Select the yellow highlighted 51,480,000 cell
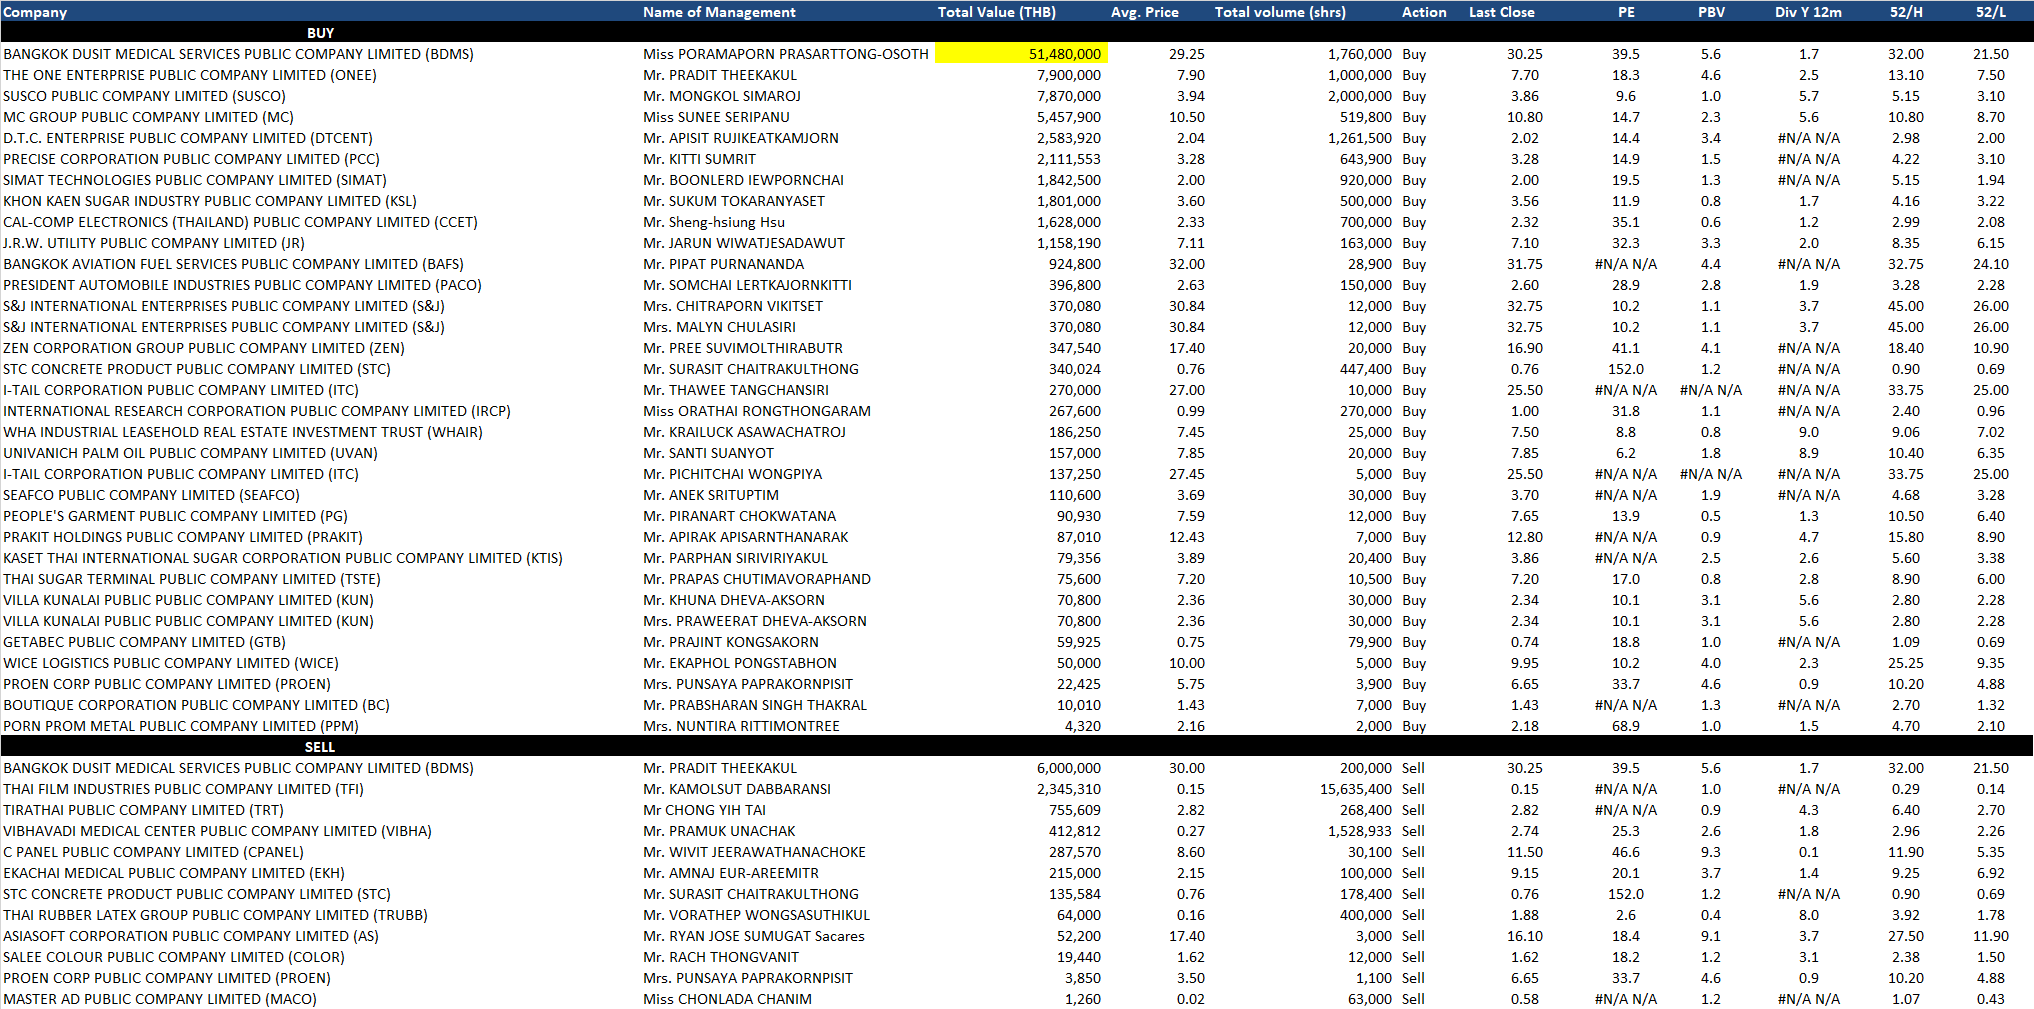The width and height of the screenshot is (2034, 1009). (1021, 54)
